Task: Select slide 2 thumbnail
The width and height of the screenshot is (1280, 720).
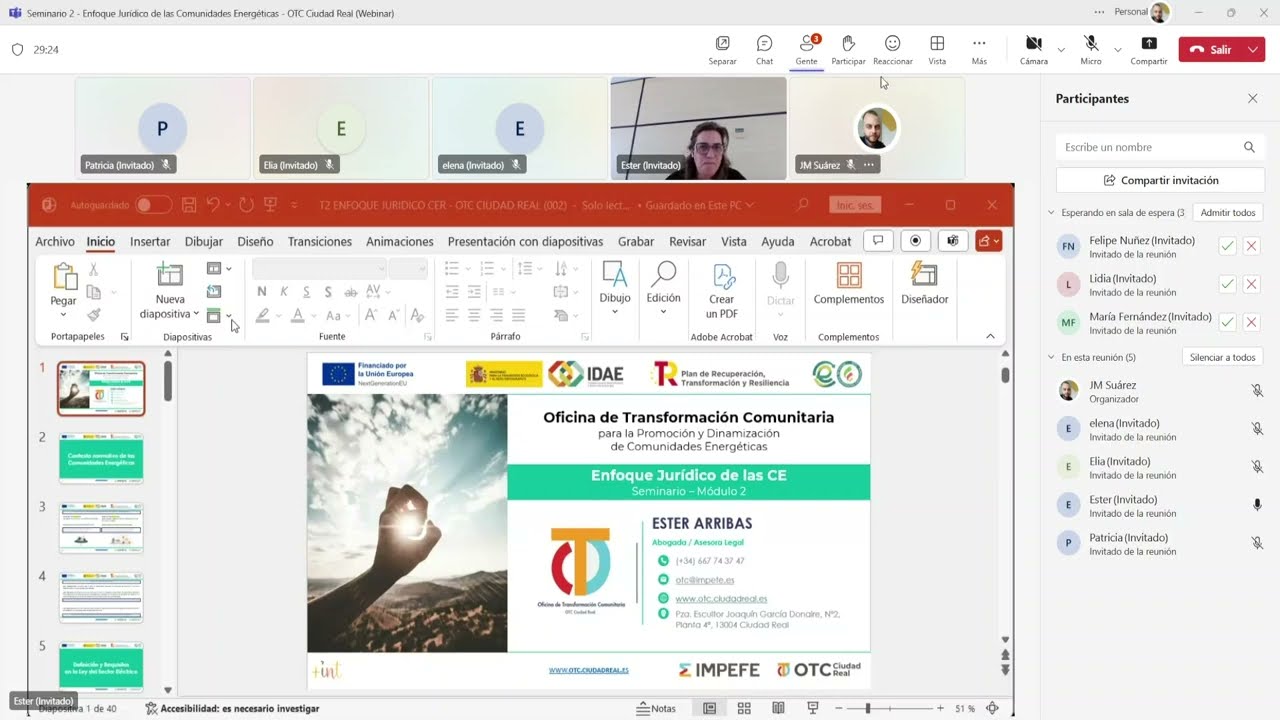Action: [101, 458]
